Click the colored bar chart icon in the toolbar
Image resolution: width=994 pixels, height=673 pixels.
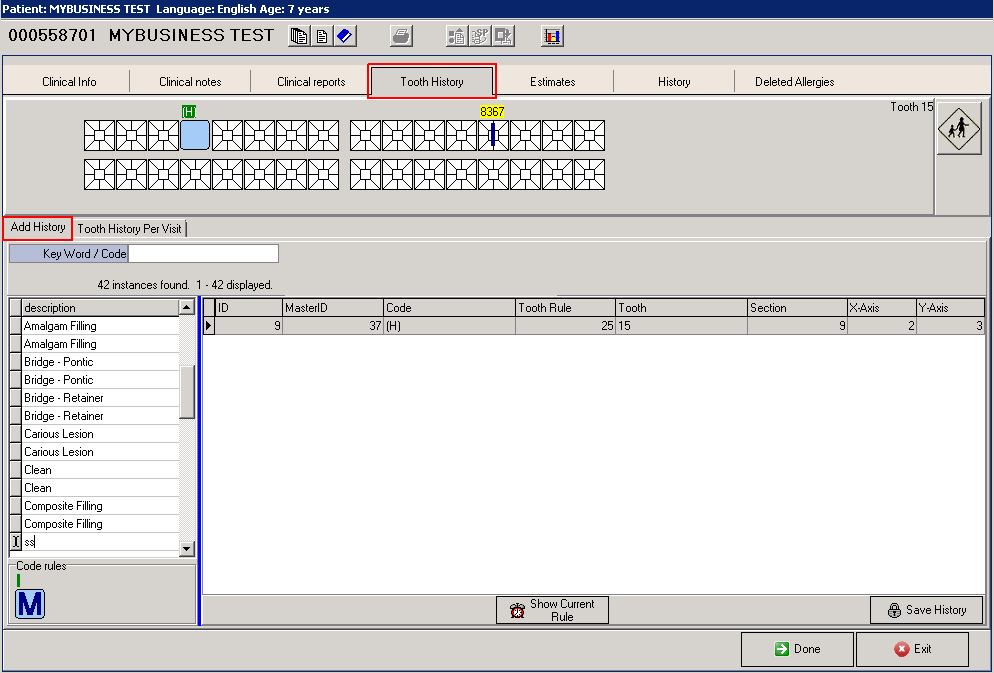(553, 36)
